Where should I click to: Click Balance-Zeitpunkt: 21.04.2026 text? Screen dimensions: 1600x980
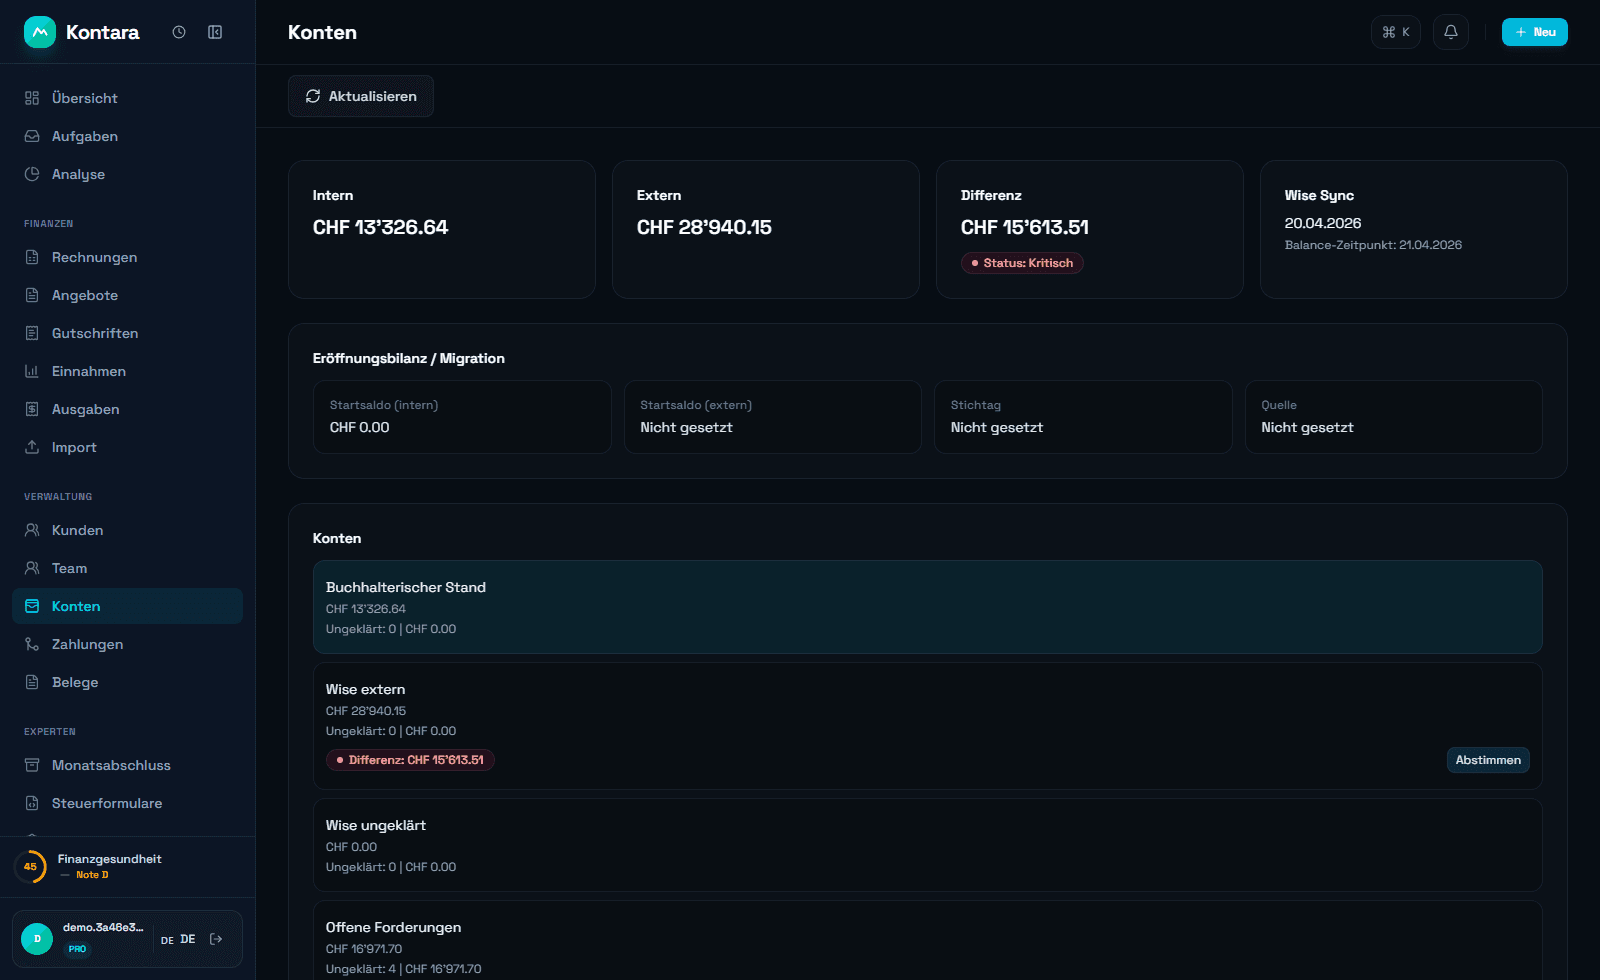point(1373,245)
